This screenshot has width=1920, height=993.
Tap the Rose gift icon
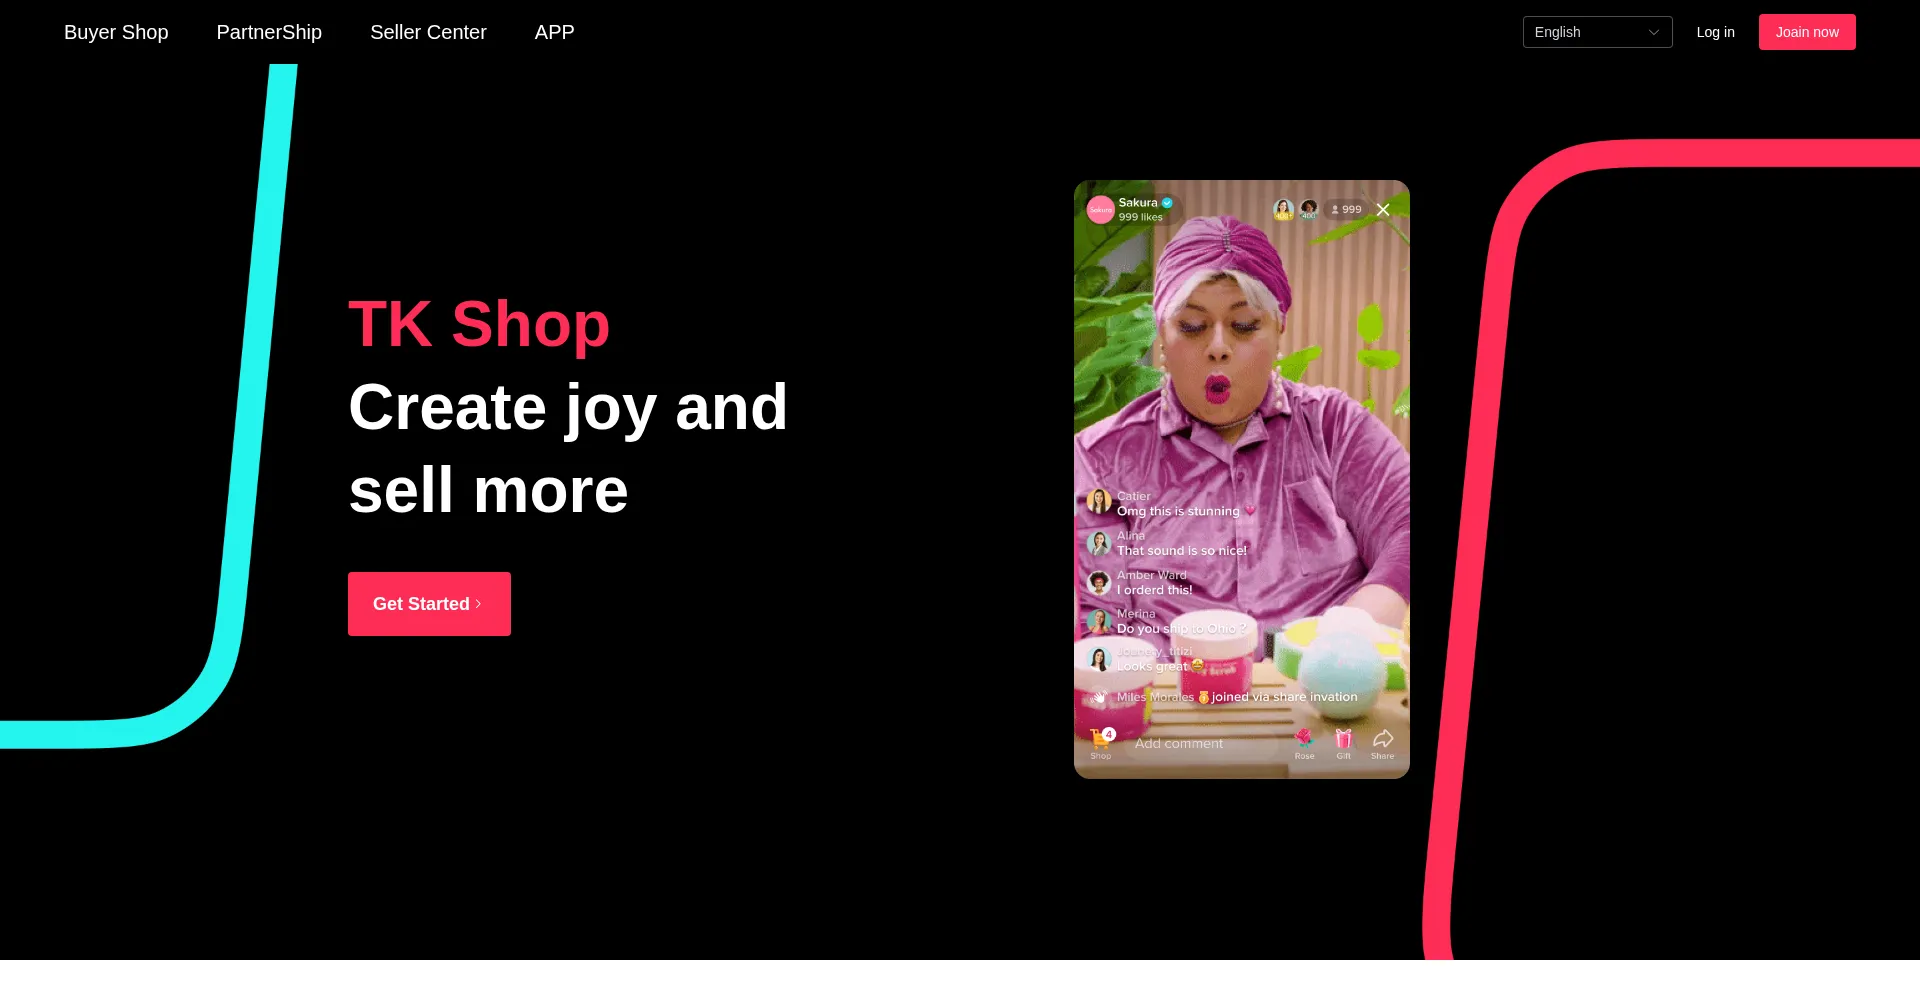pos(1304,739)
